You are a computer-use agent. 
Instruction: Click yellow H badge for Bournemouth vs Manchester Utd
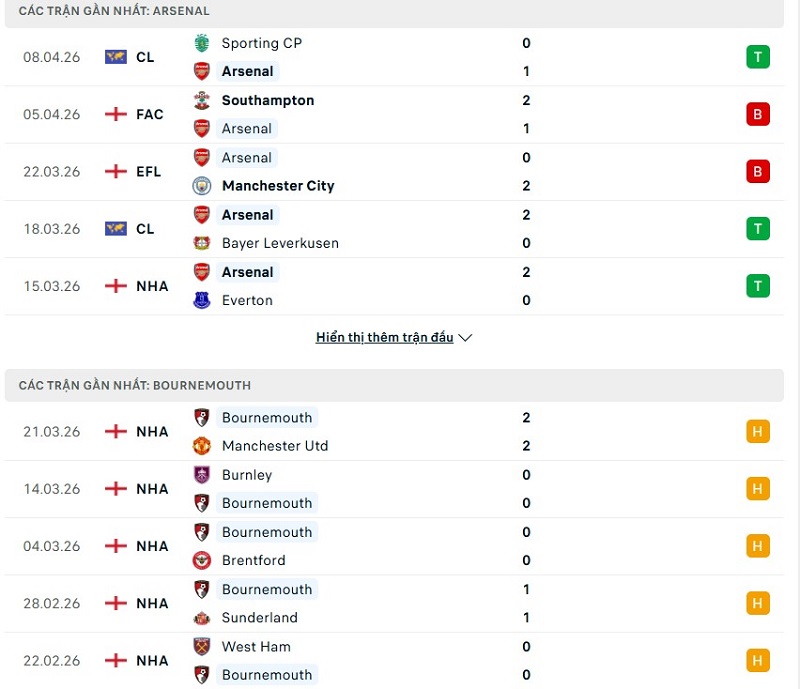756,431
